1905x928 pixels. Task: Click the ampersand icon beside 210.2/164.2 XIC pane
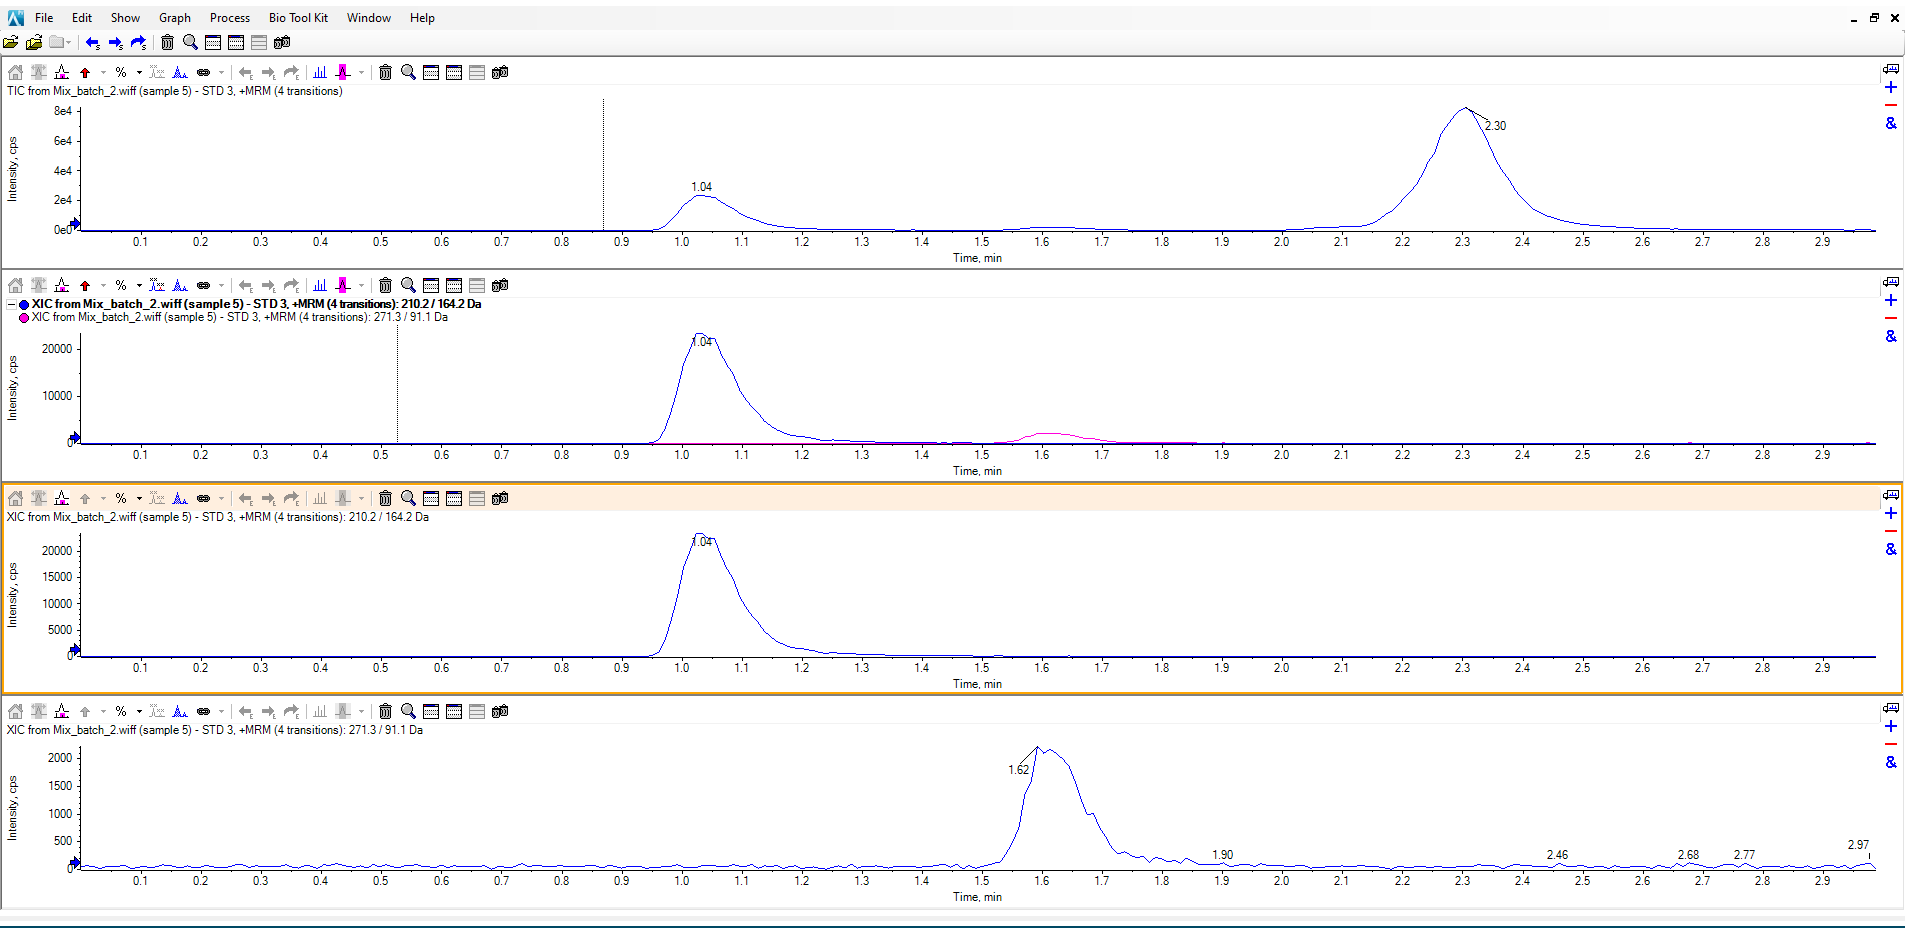pyautogui.click(x=1891, y=549)
